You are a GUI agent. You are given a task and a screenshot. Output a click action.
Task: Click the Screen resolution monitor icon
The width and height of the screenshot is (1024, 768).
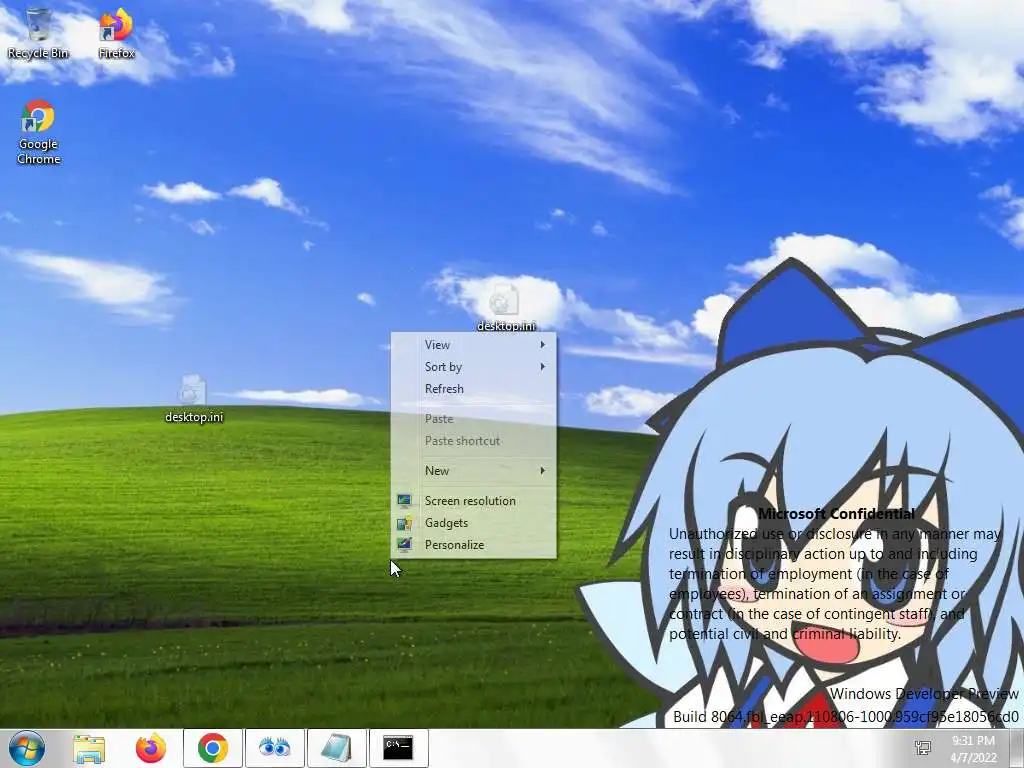coord(404,501)
